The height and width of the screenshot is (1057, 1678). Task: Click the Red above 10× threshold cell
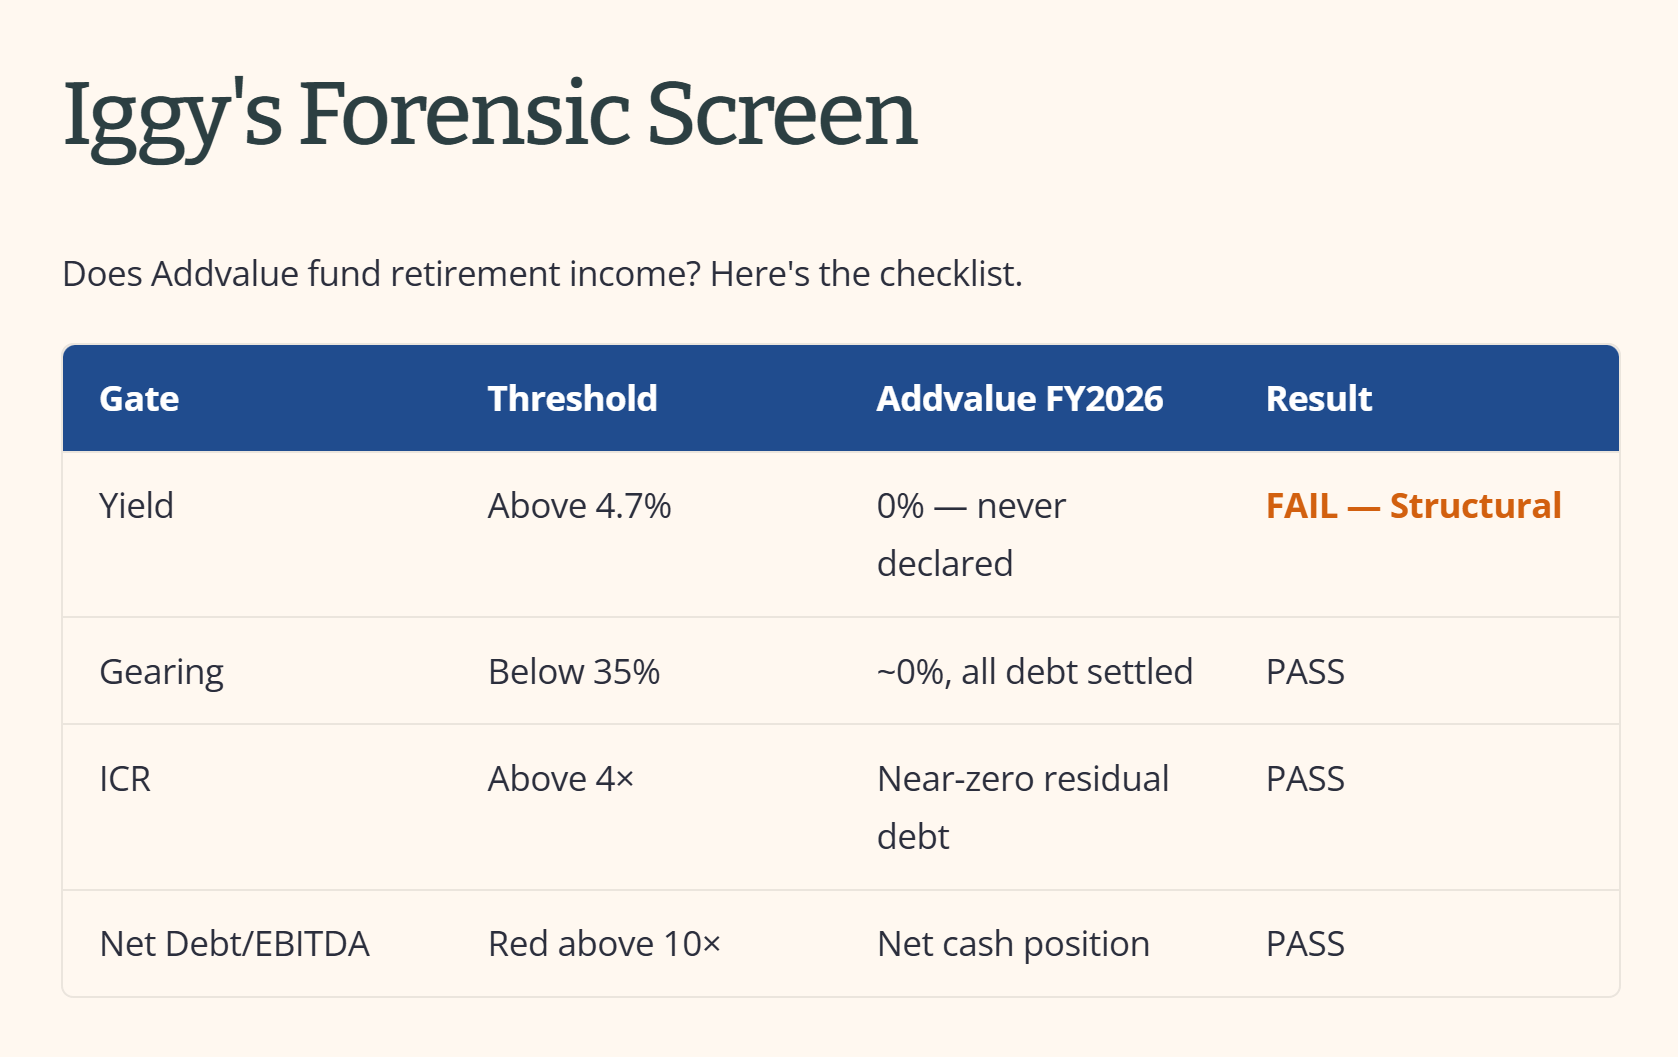coord(604,944)
